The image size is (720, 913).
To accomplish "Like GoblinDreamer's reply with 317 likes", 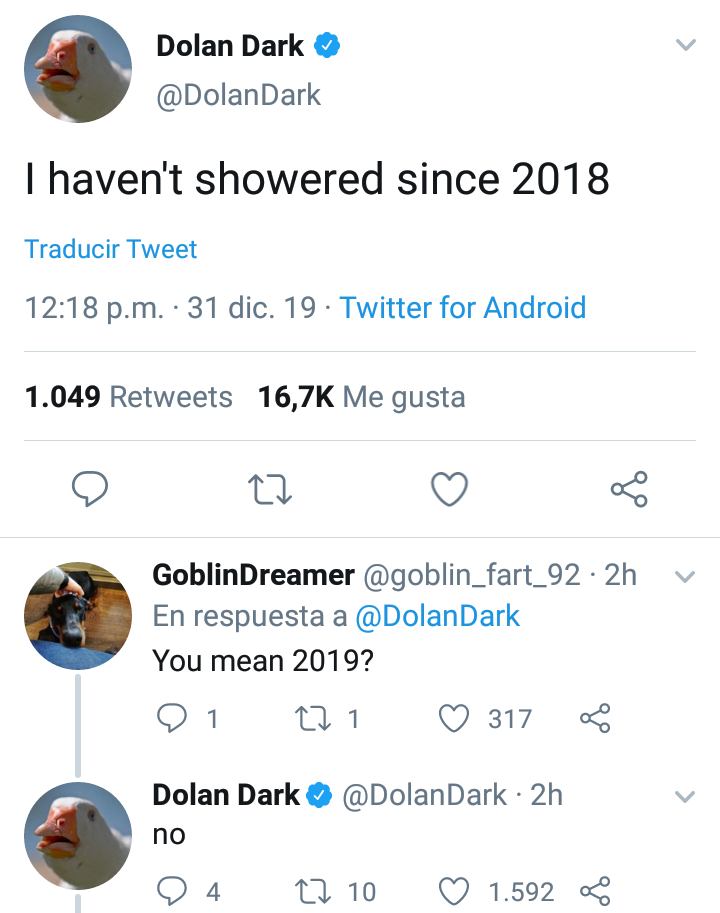I will pyautogui.click(x=455, y=718).
